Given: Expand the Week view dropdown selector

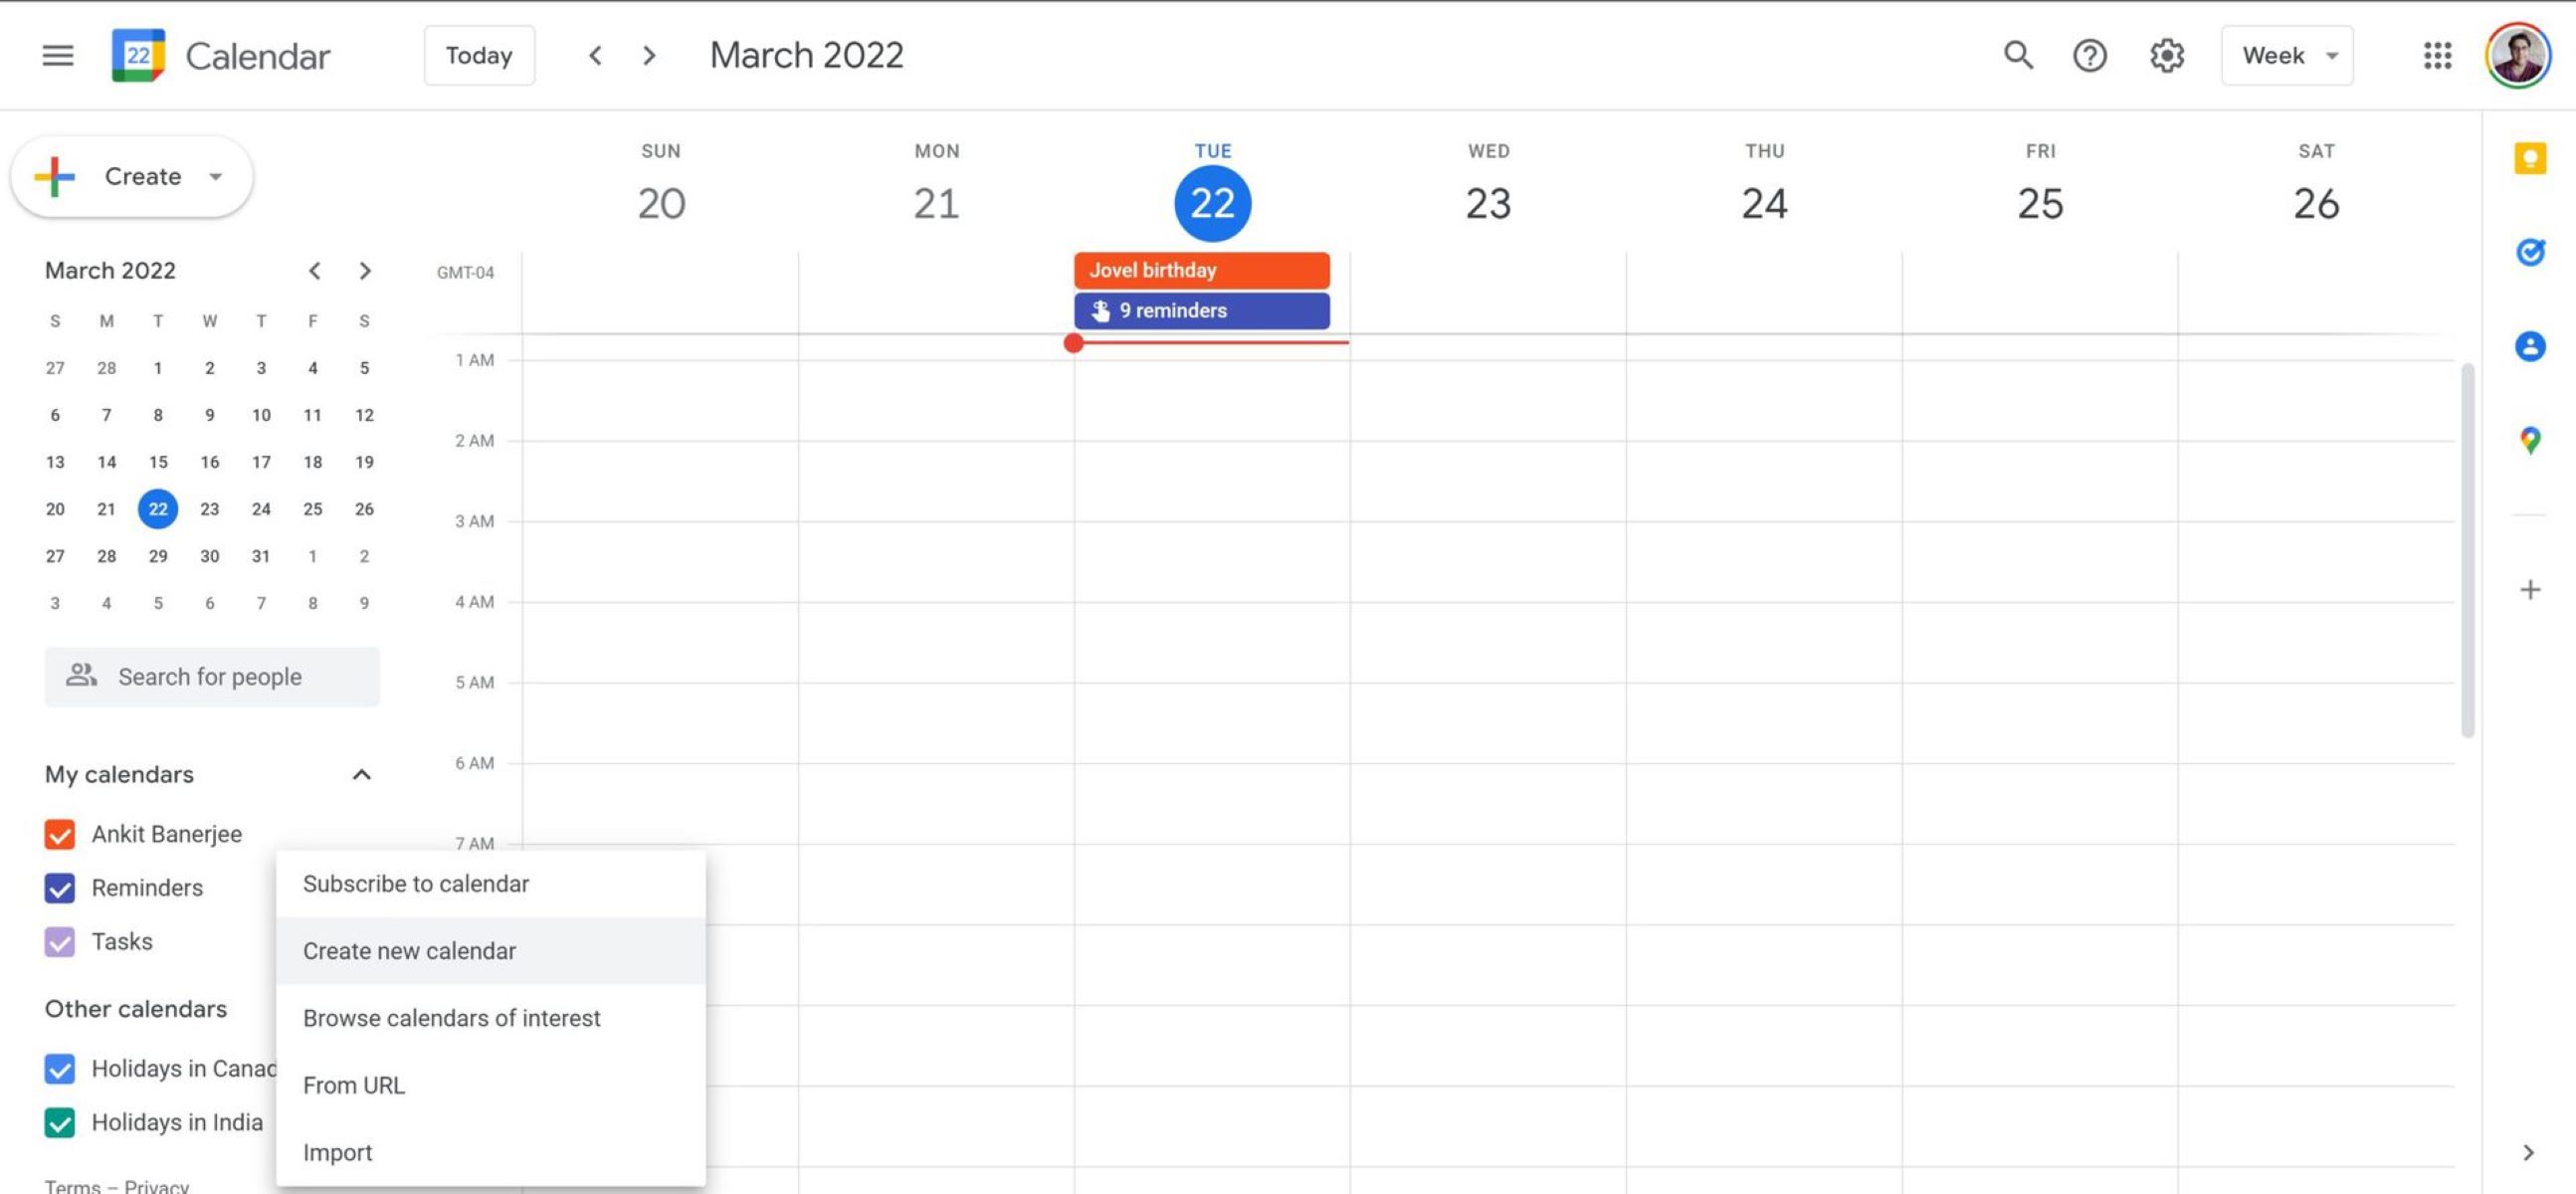Looking at the screenshot, I should (x=2288, y=54).
